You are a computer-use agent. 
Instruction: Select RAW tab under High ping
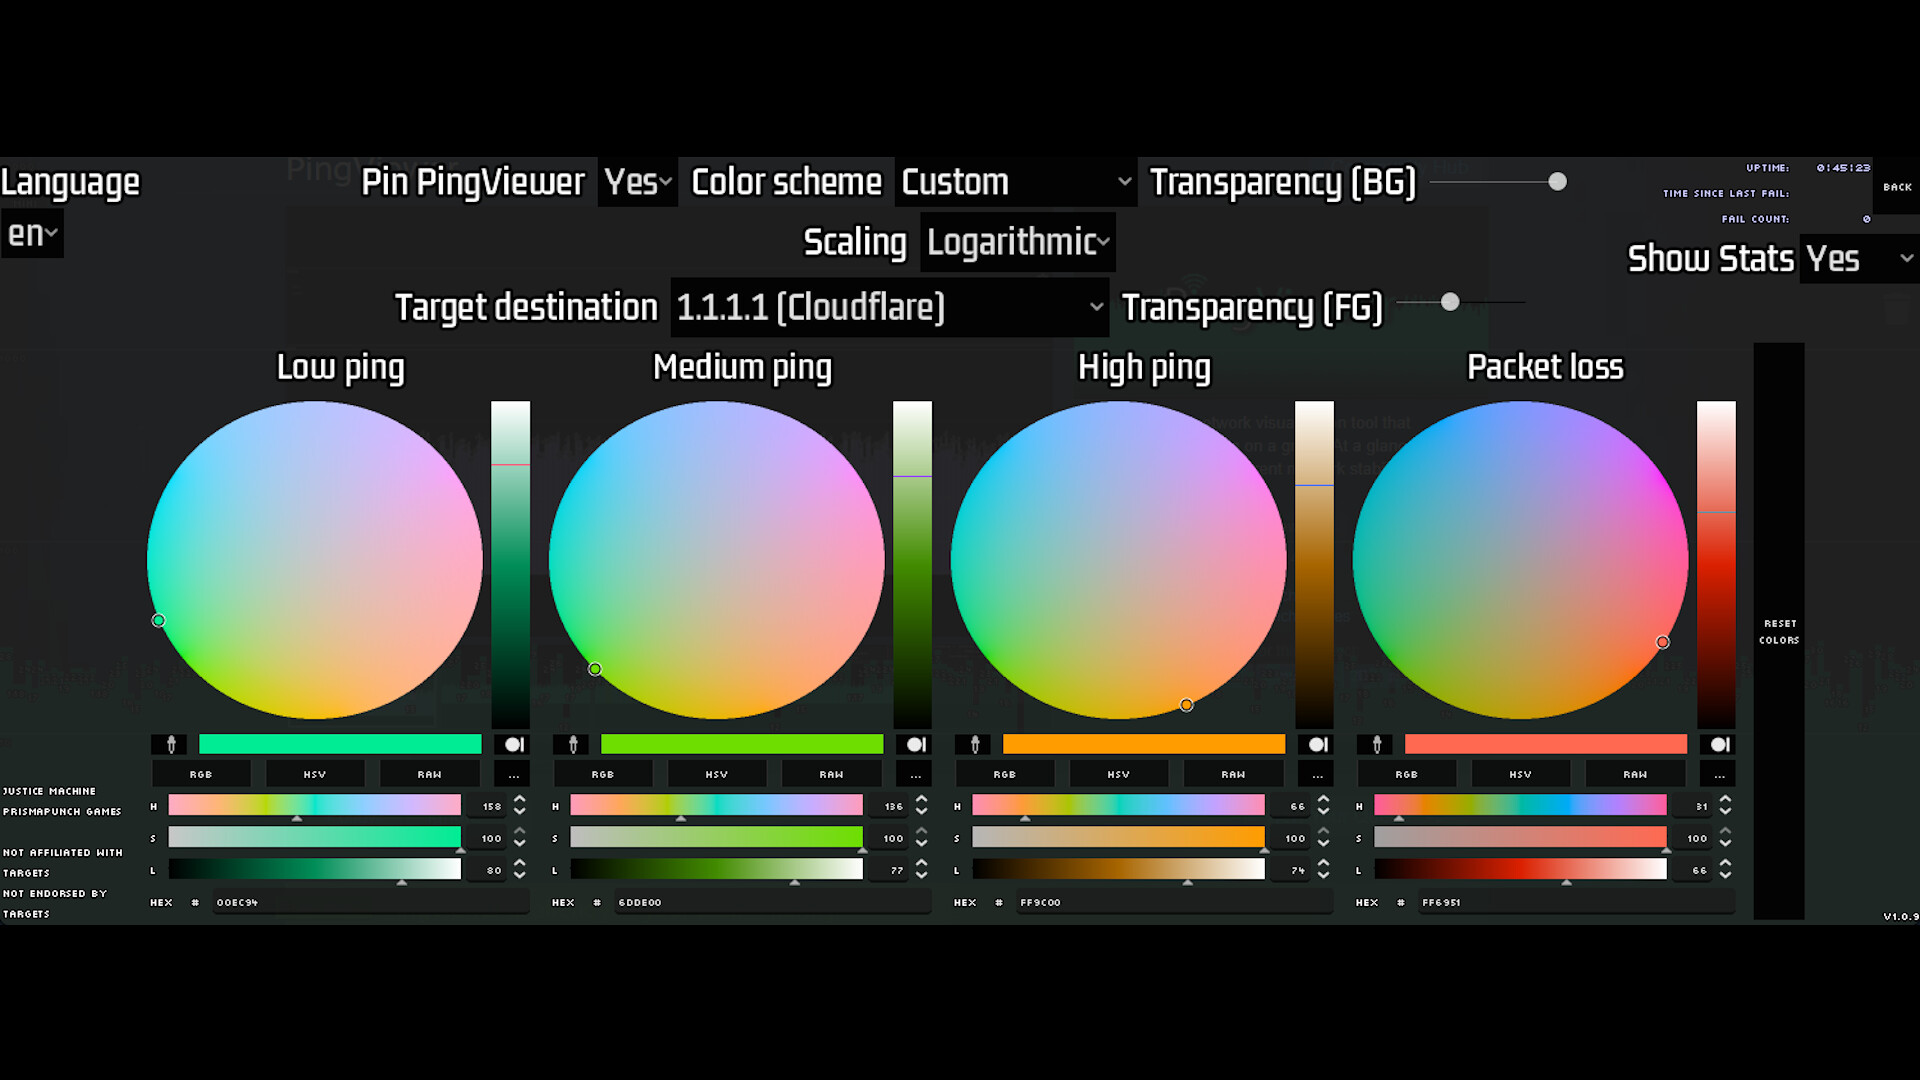(x=1233, y=774)
